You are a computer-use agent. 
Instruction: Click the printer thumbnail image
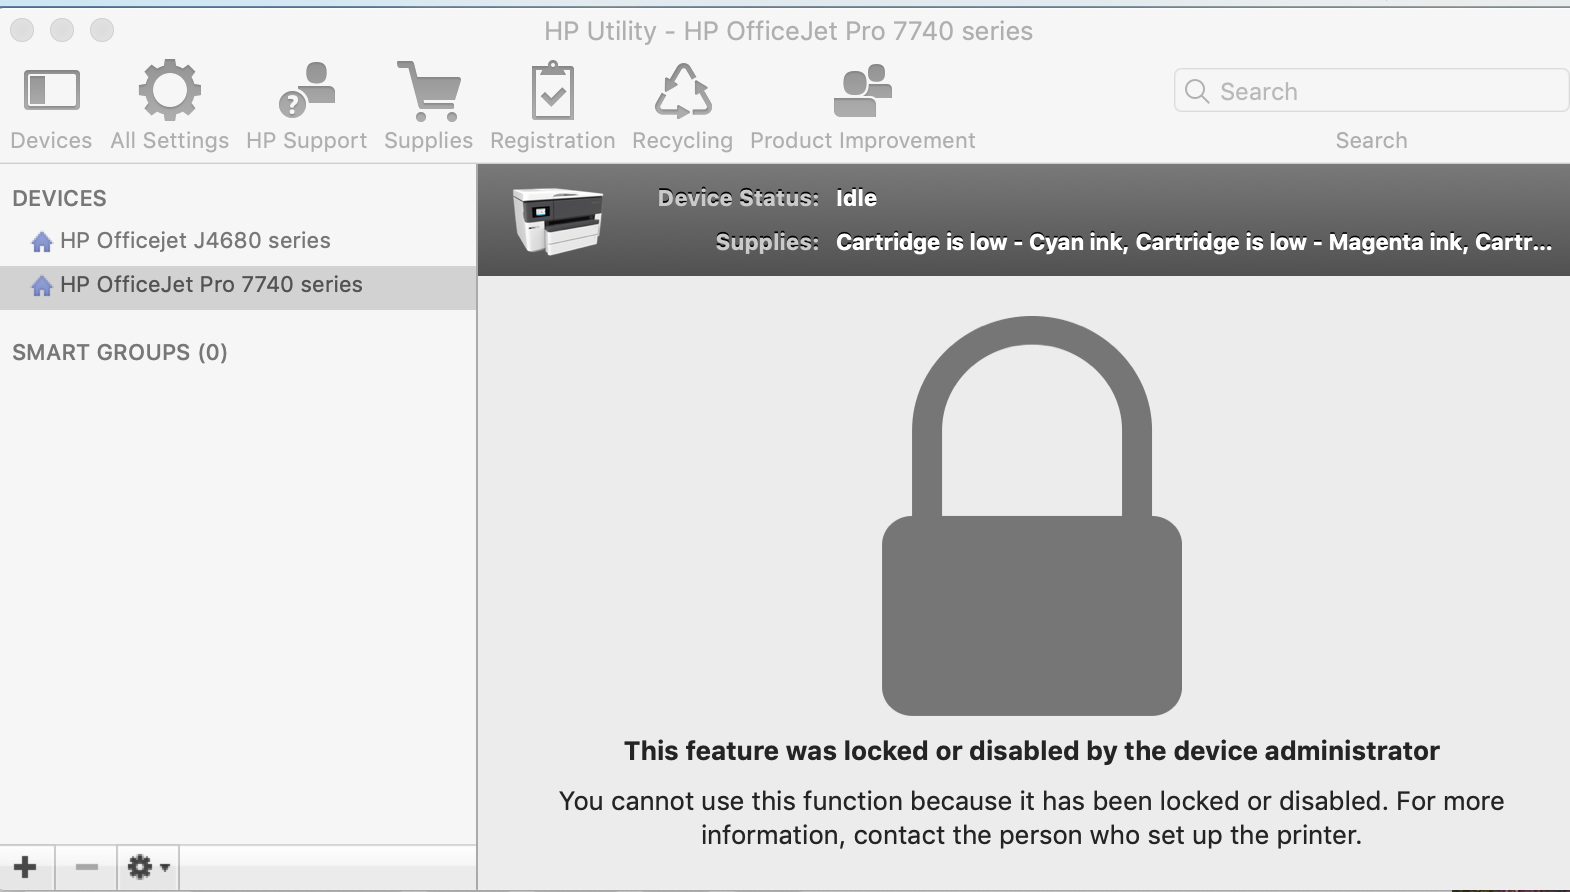coord(557,220)
